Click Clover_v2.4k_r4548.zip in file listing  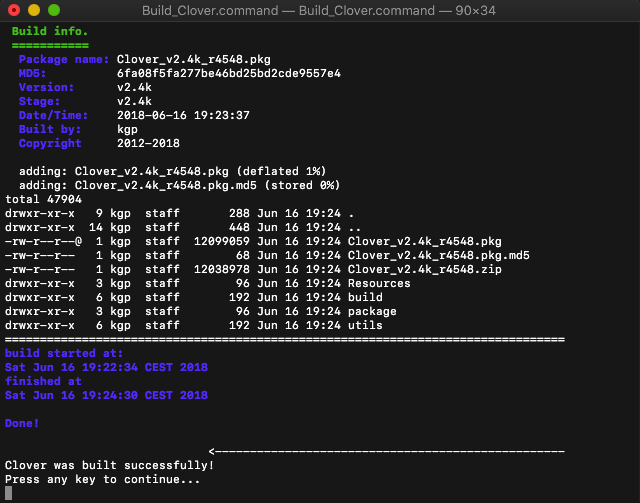(x=424, y=269)
